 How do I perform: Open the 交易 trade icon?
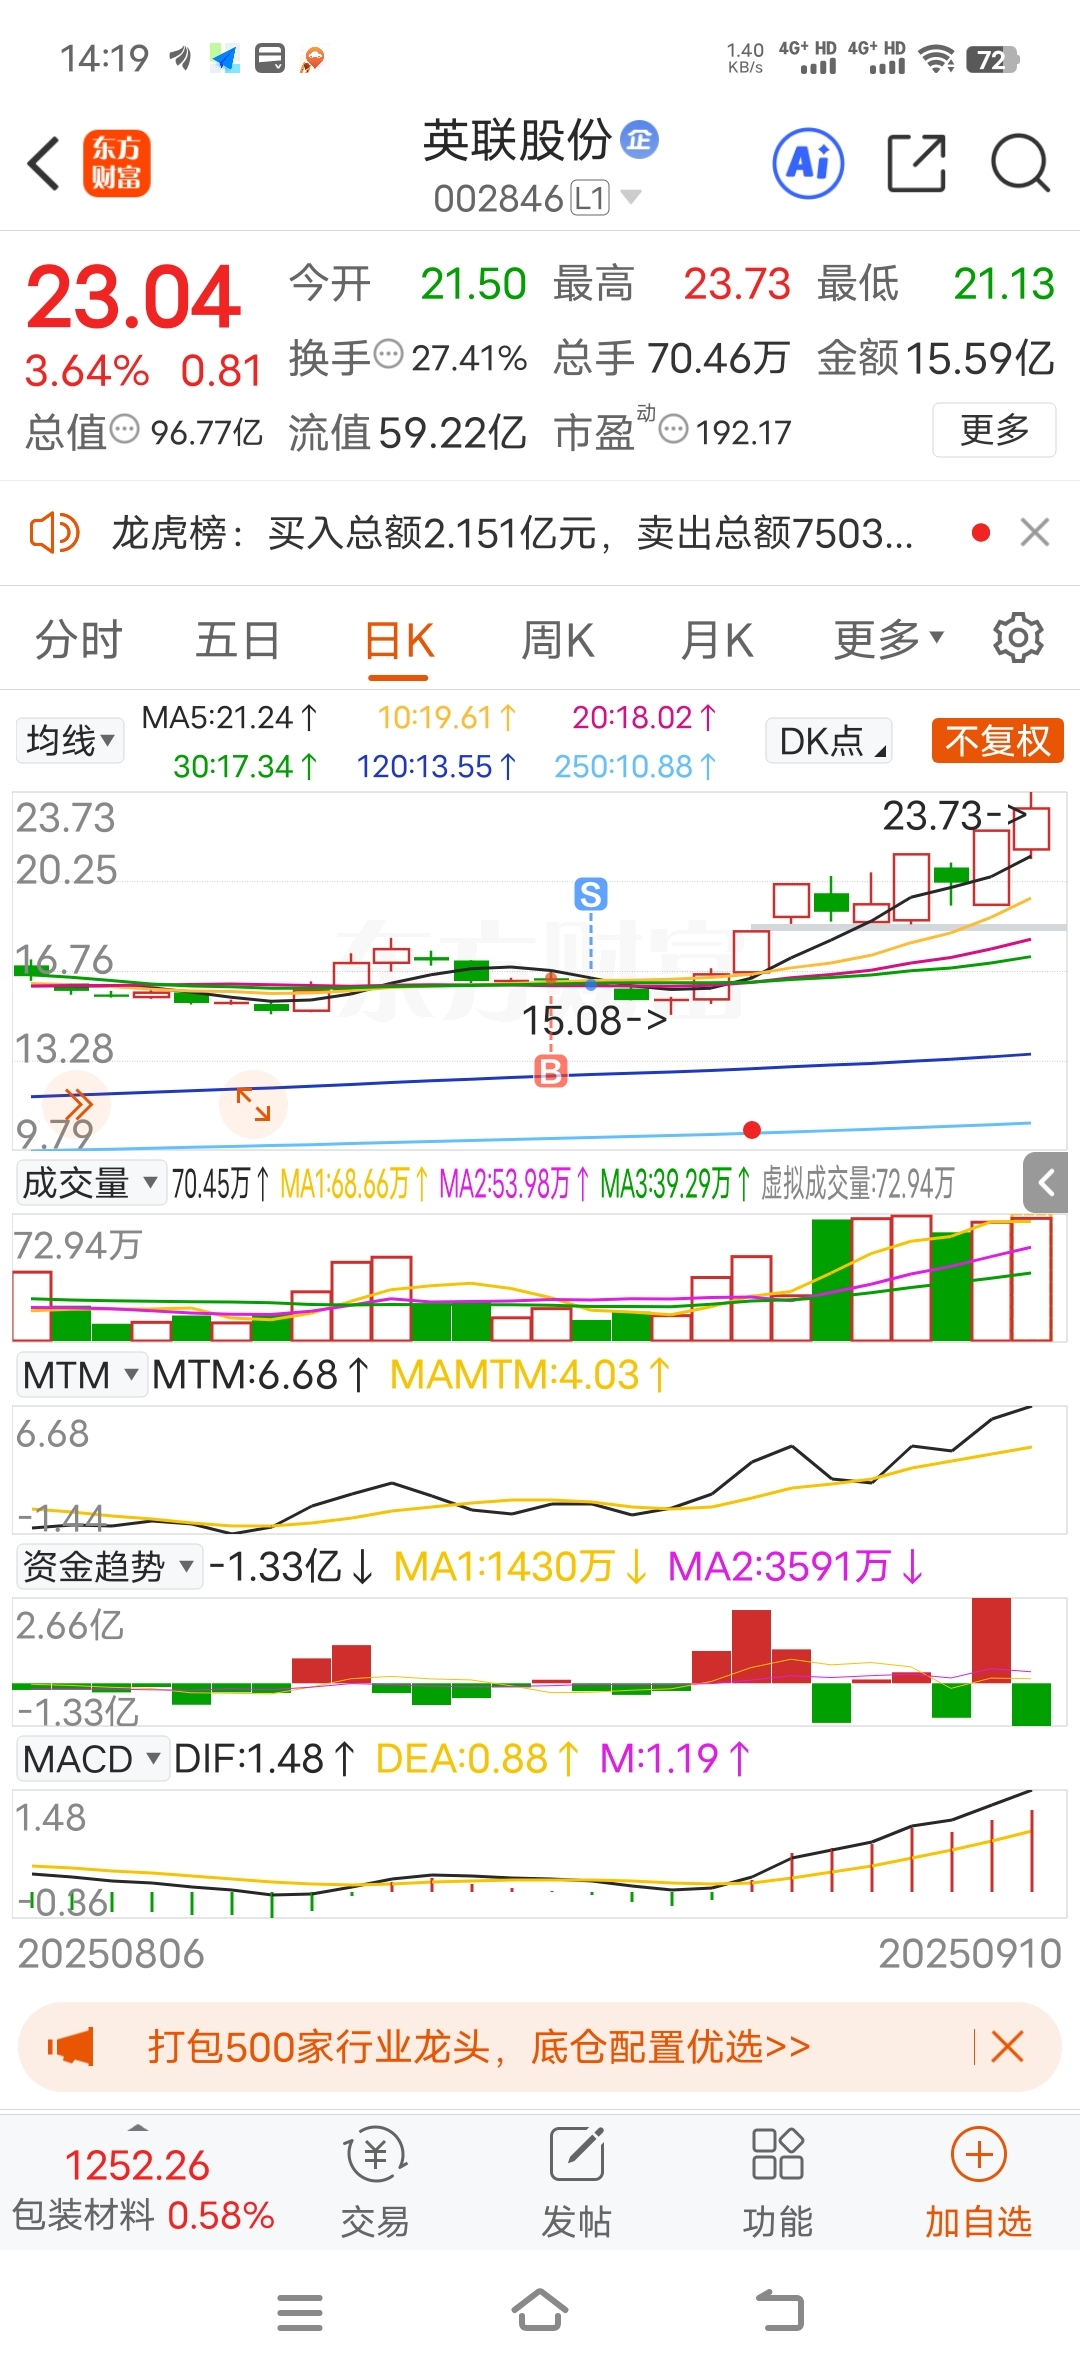(x=375, y=2182)
